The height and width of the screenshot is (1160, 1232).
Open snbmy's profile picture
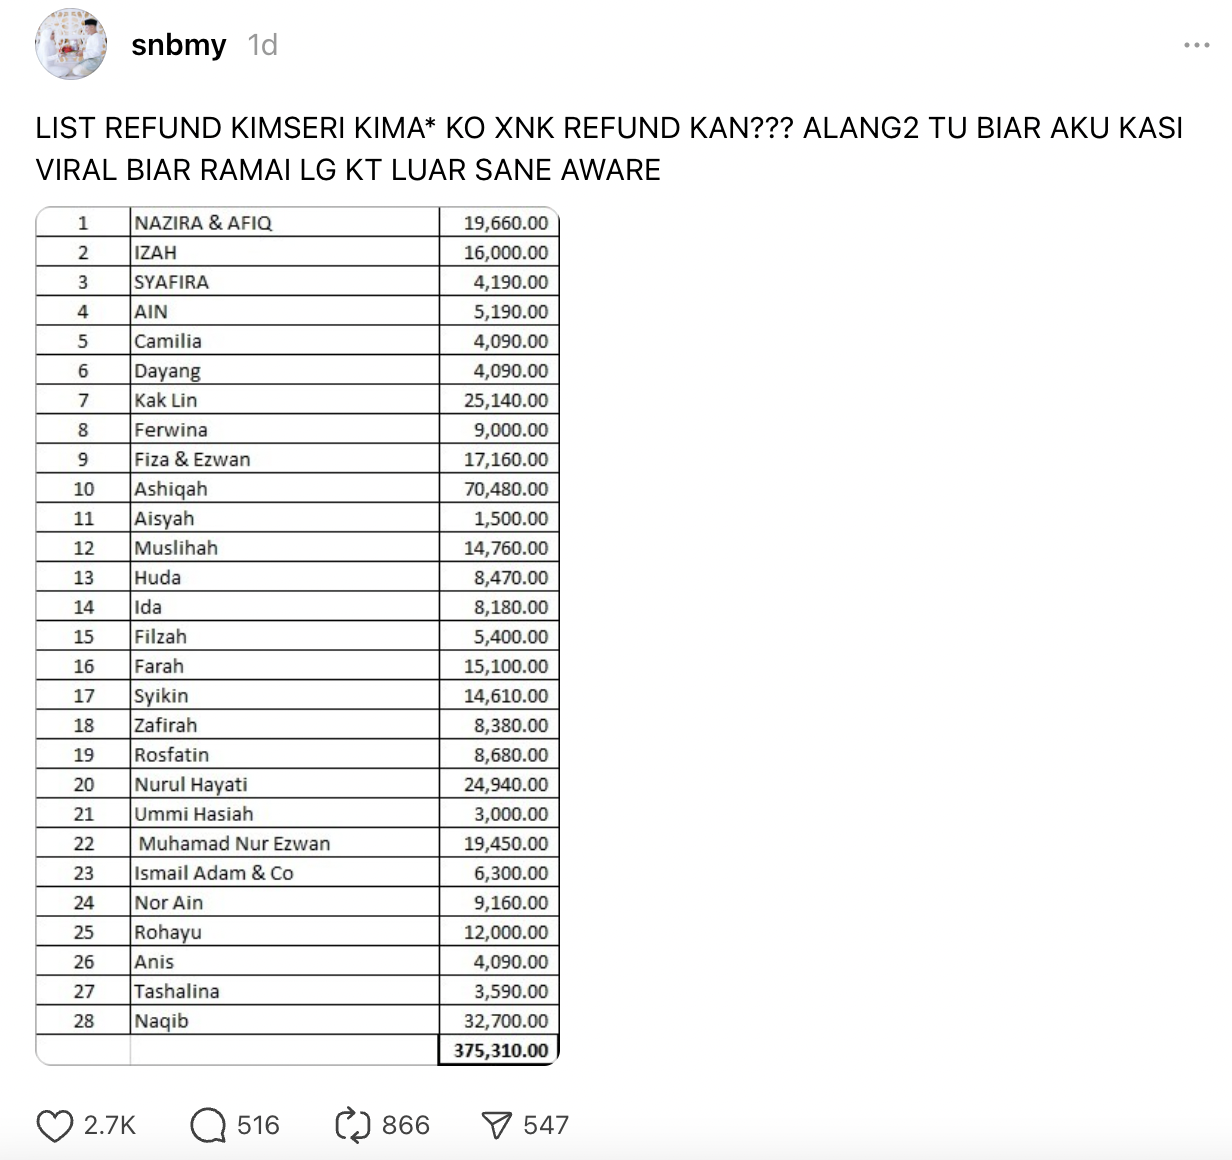click(x=71, y=45)
